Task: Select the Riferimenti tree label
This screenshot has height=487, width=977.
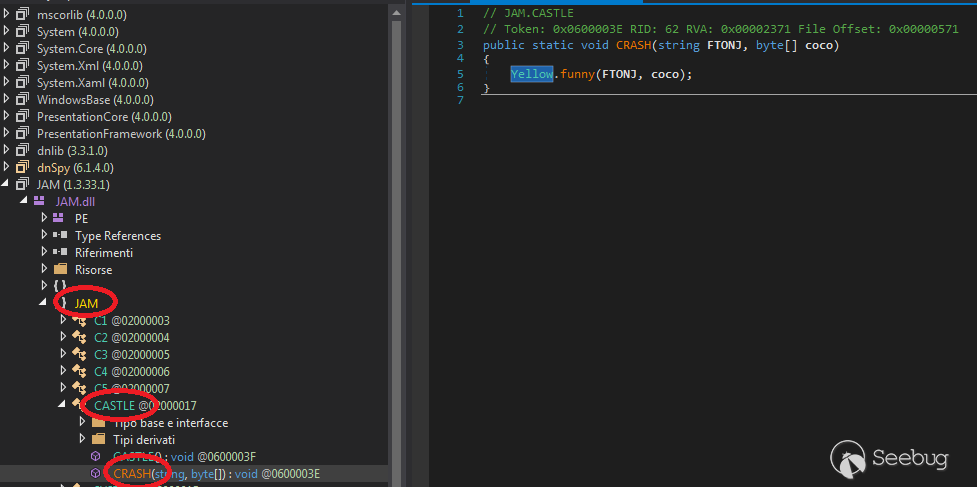Action: [x=103, y=253]
